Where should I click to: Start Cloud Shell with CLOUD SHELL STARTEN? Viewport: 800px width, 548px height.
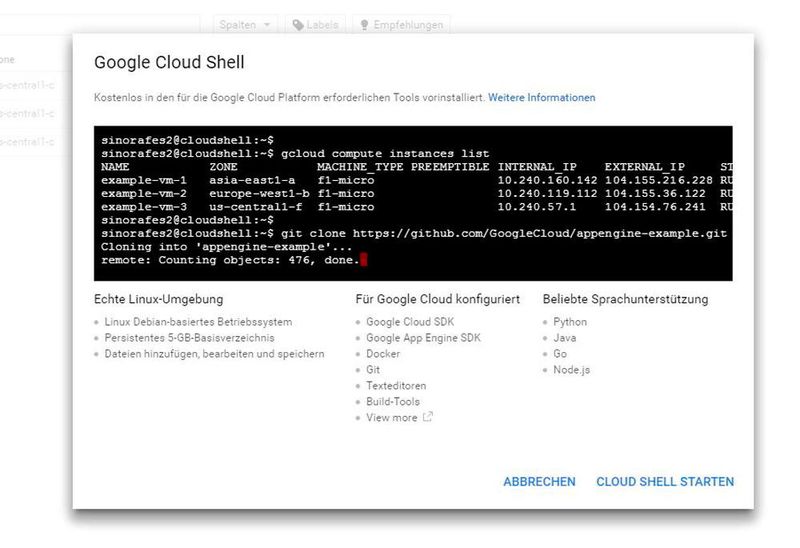point(665,482)
